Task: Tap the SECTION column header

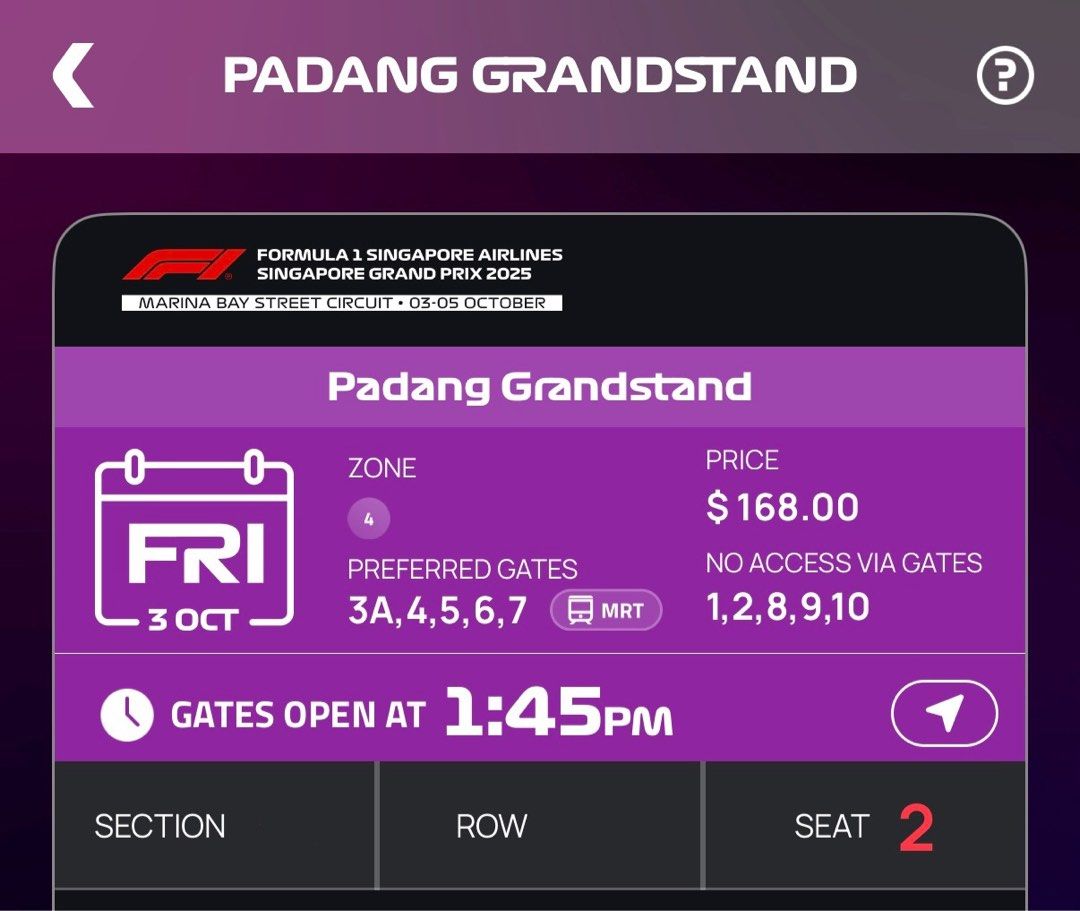Action: (x=160, y=825)
